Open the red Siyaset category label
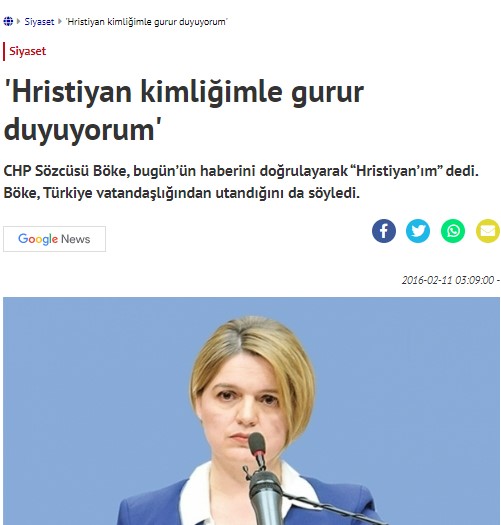Screen dimensions: 501x525 coord(27,51)
